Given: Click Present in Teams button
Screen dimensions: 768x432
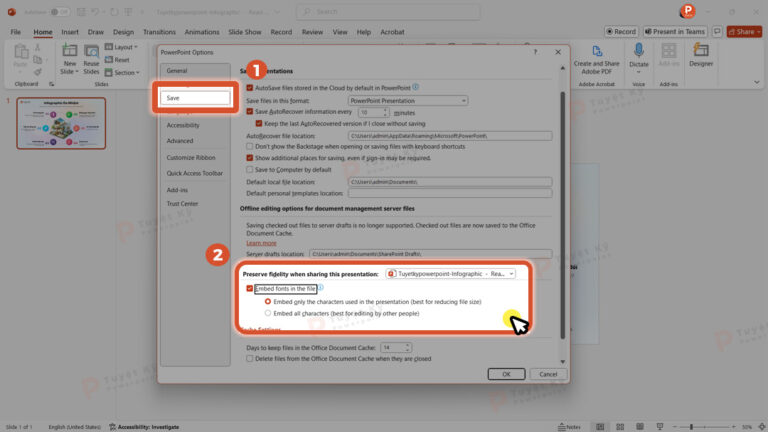Looking at the screenshot, I should click(x=675, y=31).
